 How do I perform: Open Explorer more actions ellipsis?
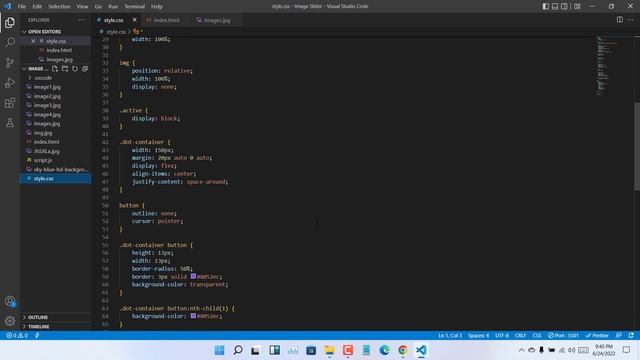click(81, 20)
